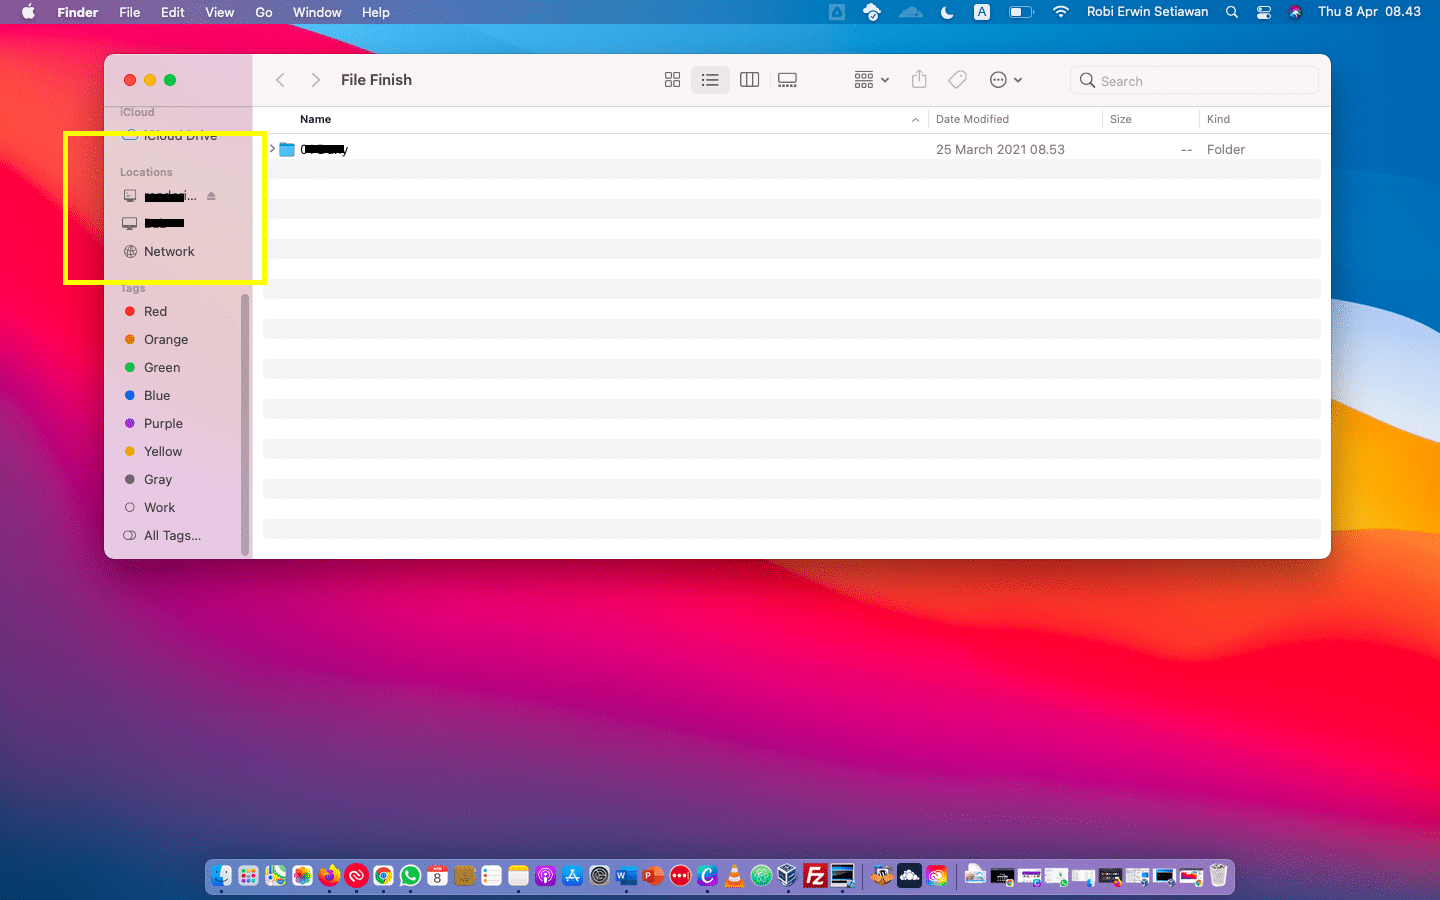Eject the mounted disk in Locations

coord(211,196)
